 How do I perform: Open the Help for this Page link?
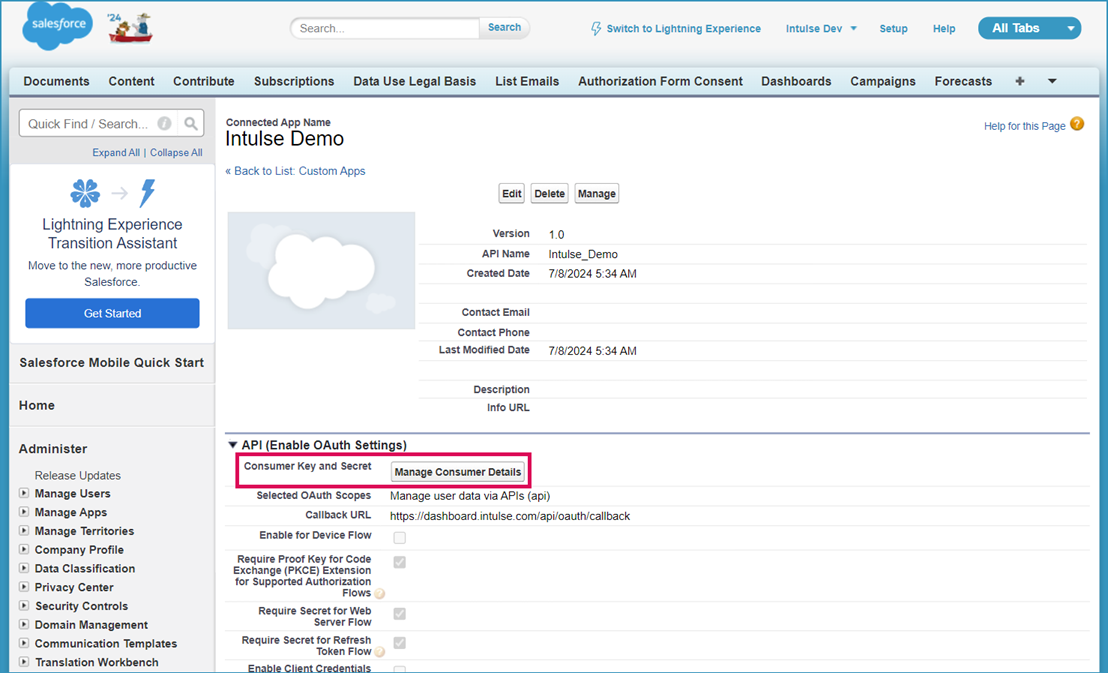click(x=1025, y=126)
